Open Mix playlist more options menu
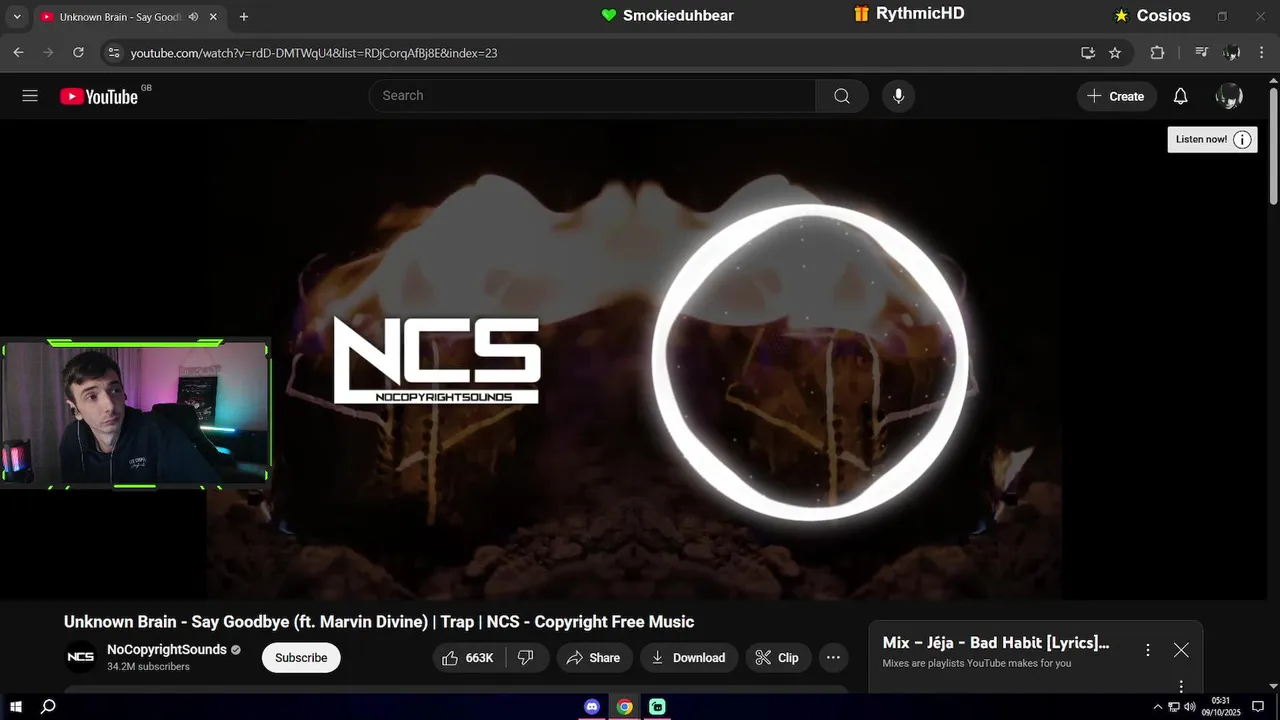Viewport: 1280px width, 720px height. [1148, 650]
